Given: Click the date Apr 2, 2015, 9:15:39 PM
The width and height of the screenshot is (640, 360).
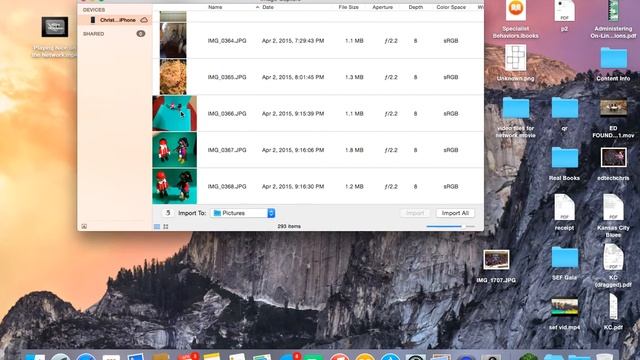Looking at the screenshot, I should (293, 114).
